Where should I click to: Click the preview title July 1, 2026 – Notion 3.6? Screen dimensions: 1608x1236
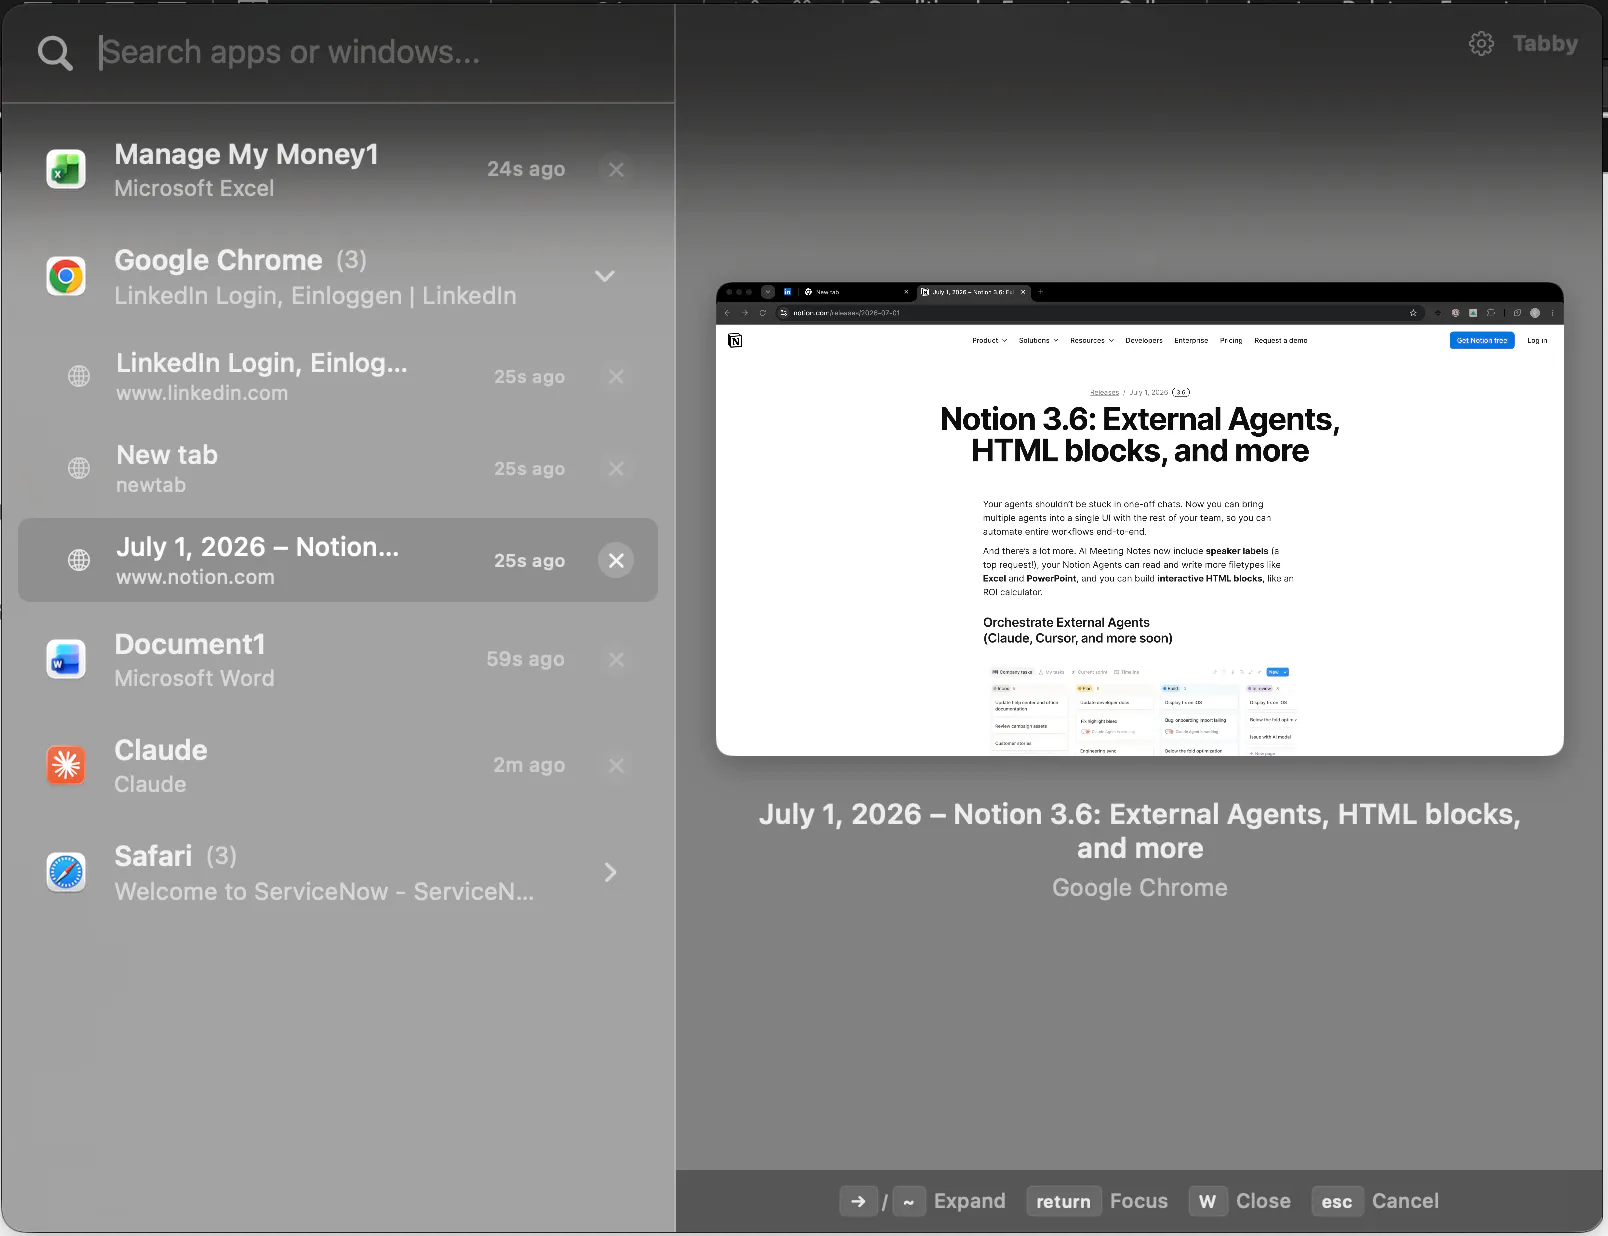1140,831
